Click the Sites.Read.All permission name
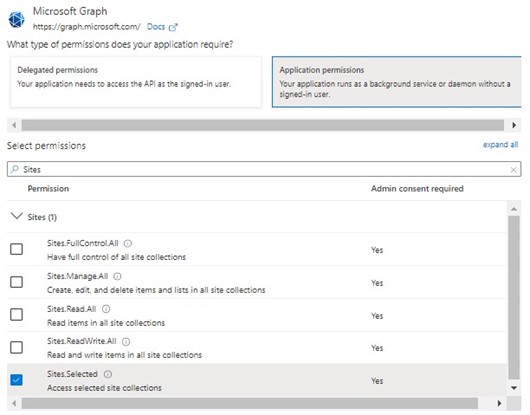530x415 pixels. (72, 309)
